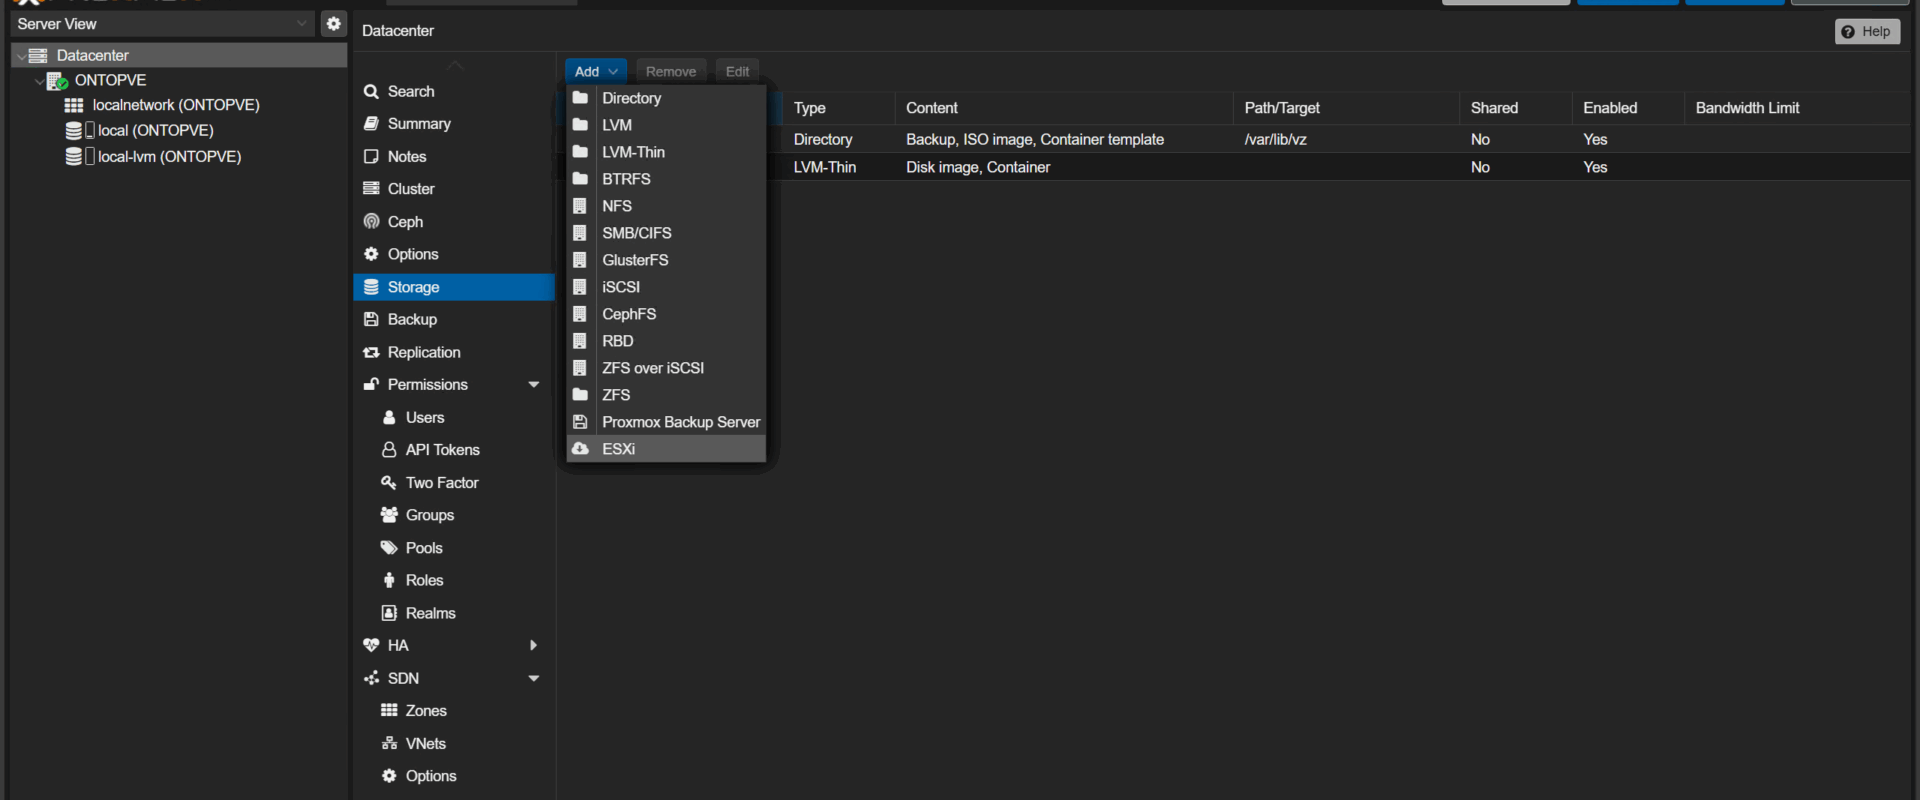The height and width of the screenshot is (800, 1920).
Task: Choose LVM-Thin storage type
Action: click(667, 152)
